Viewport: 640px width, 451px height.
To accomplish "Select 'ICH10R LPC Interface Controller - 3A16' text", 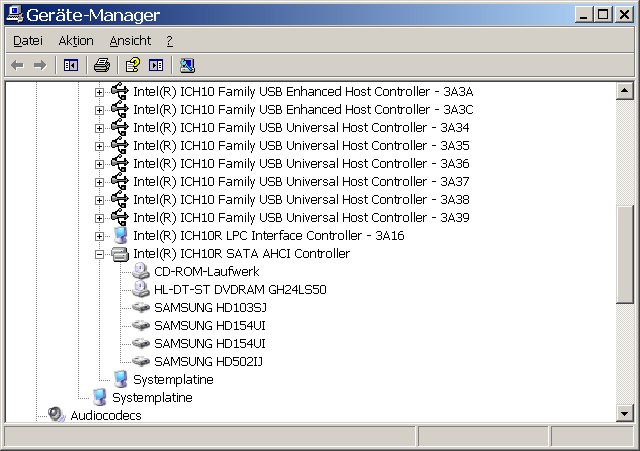I will pyautogui.click(x=269, y=235).
